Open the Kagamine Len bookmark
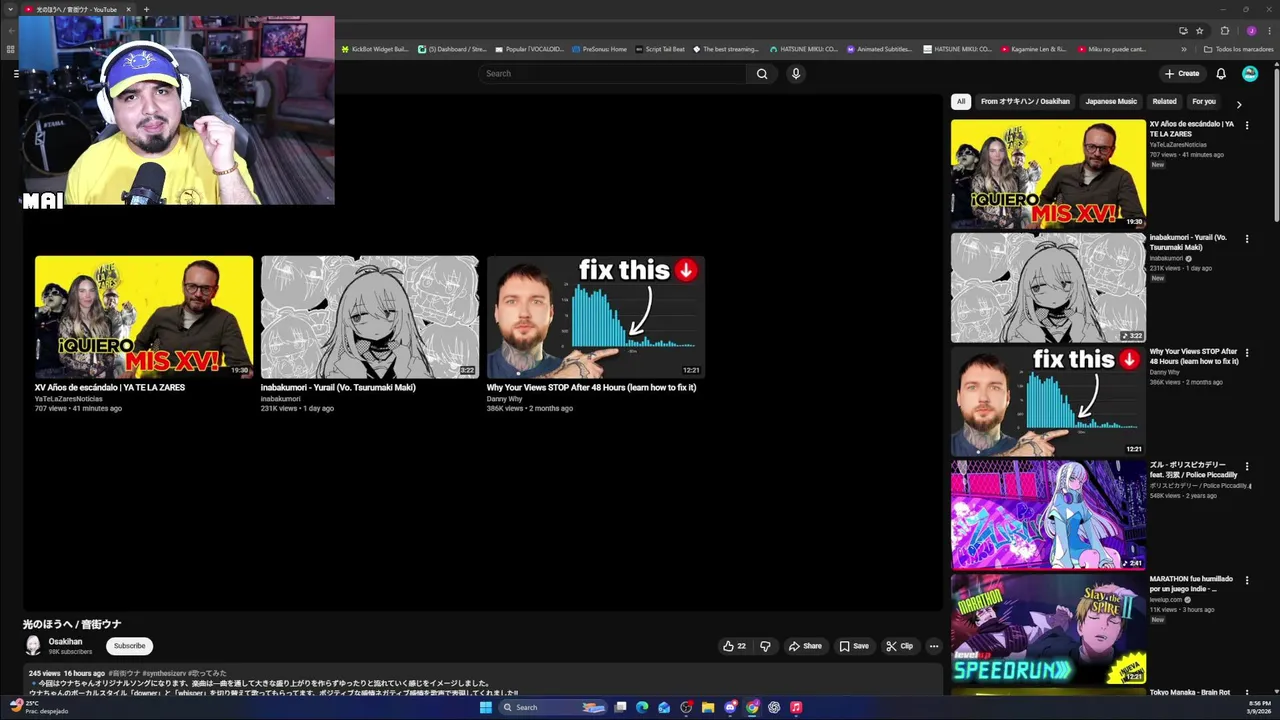Screen dimensions: 1280x720 pos(1033,49)
